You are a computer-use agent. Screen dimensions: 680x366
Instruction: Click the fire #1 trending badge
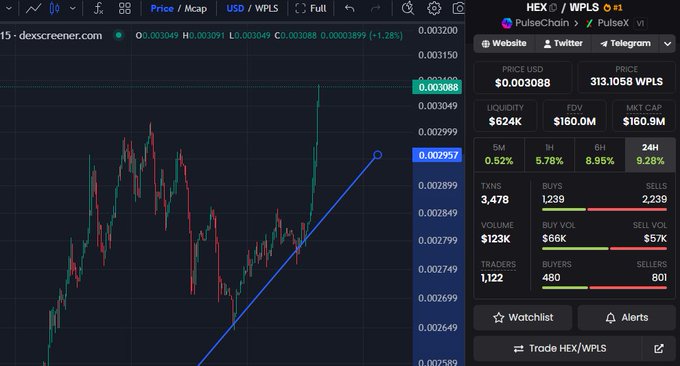click(613, 8)
